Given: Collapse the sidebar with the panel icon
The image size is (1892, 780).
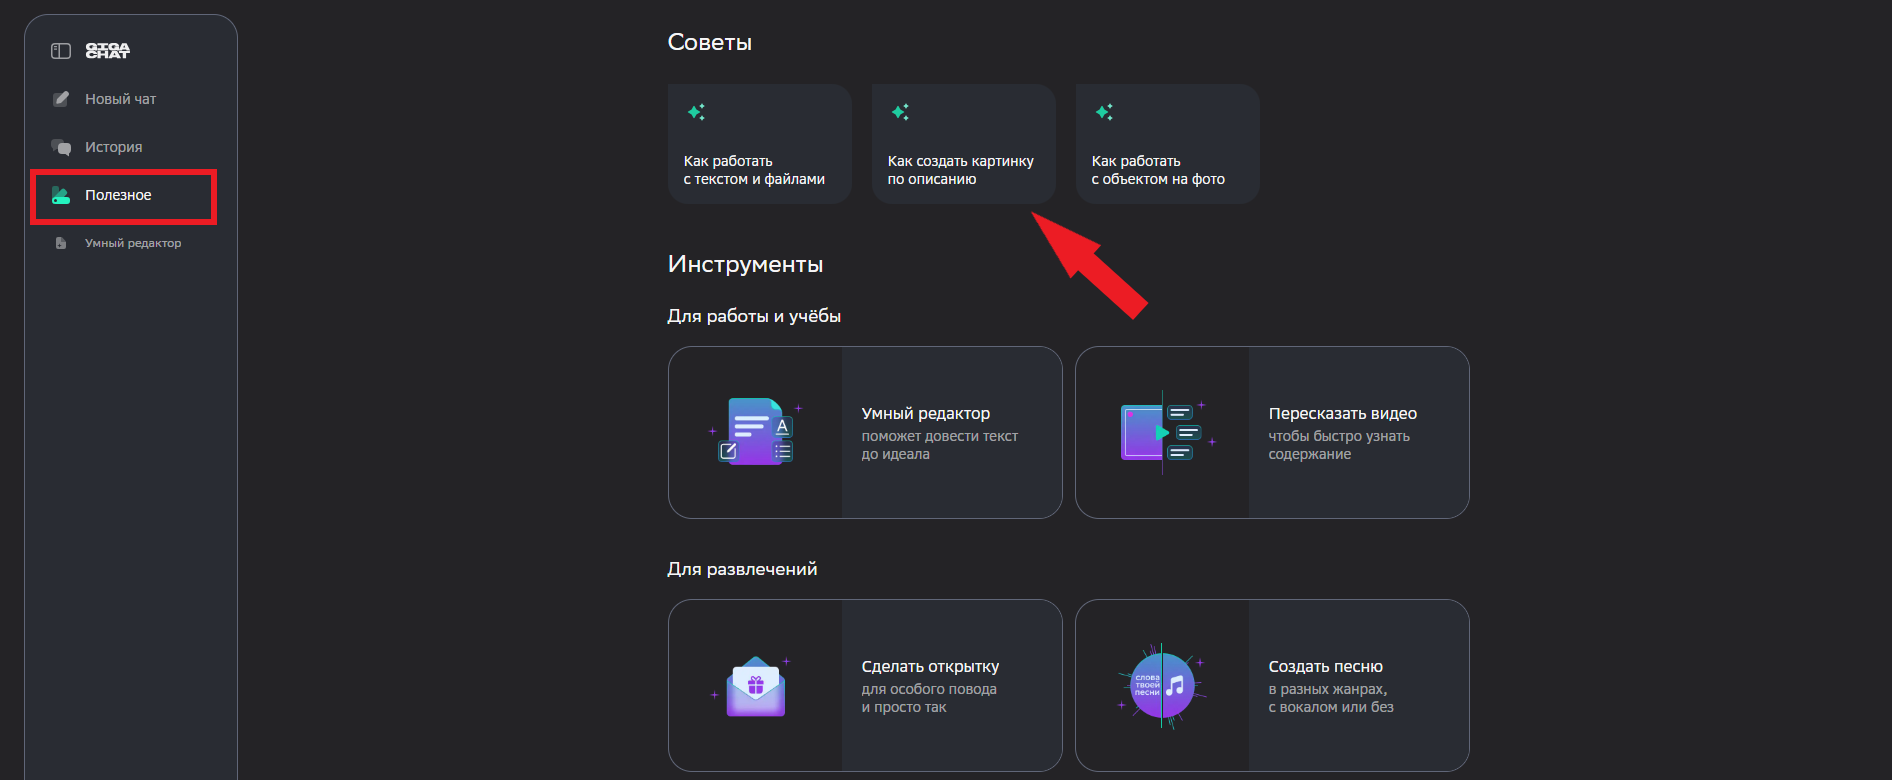Looking at the screenshot, I should click(x=61, y=51).
